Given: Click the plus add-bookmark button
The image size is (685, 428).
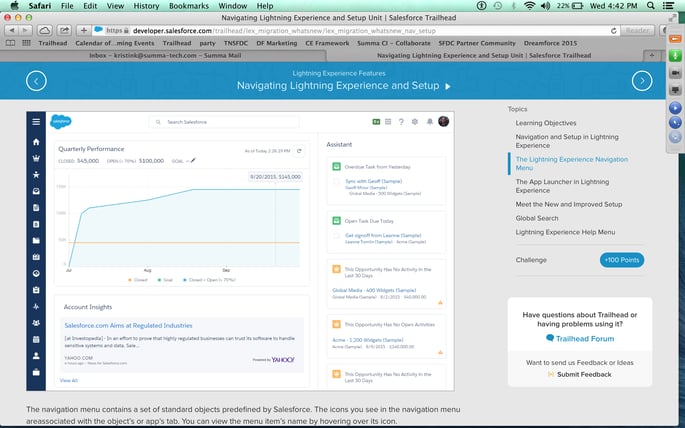Looking at the screenshot, I should pyautogui.click(x=83, y=31).
